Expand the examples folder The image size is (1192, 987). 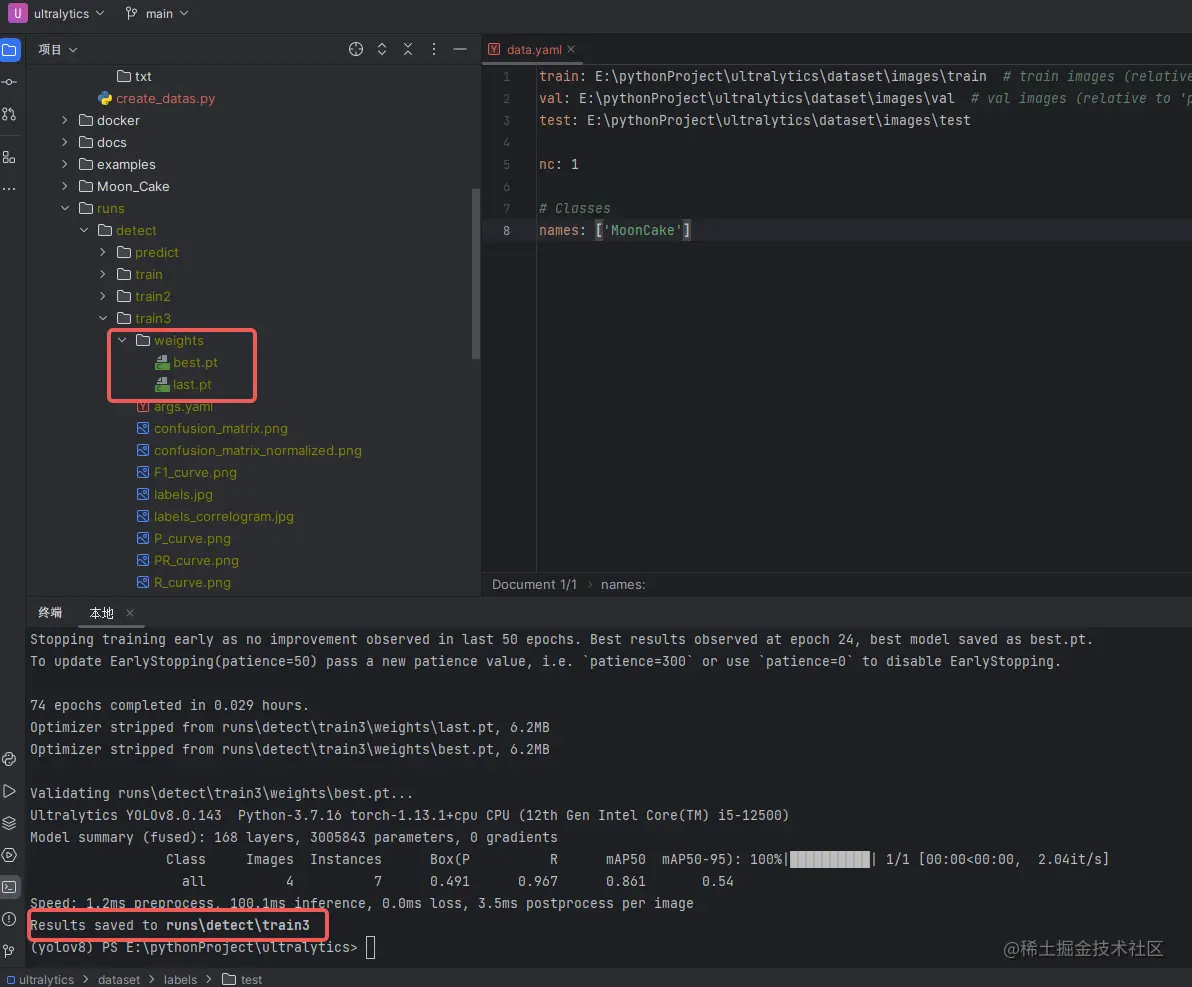pos(65,164)
